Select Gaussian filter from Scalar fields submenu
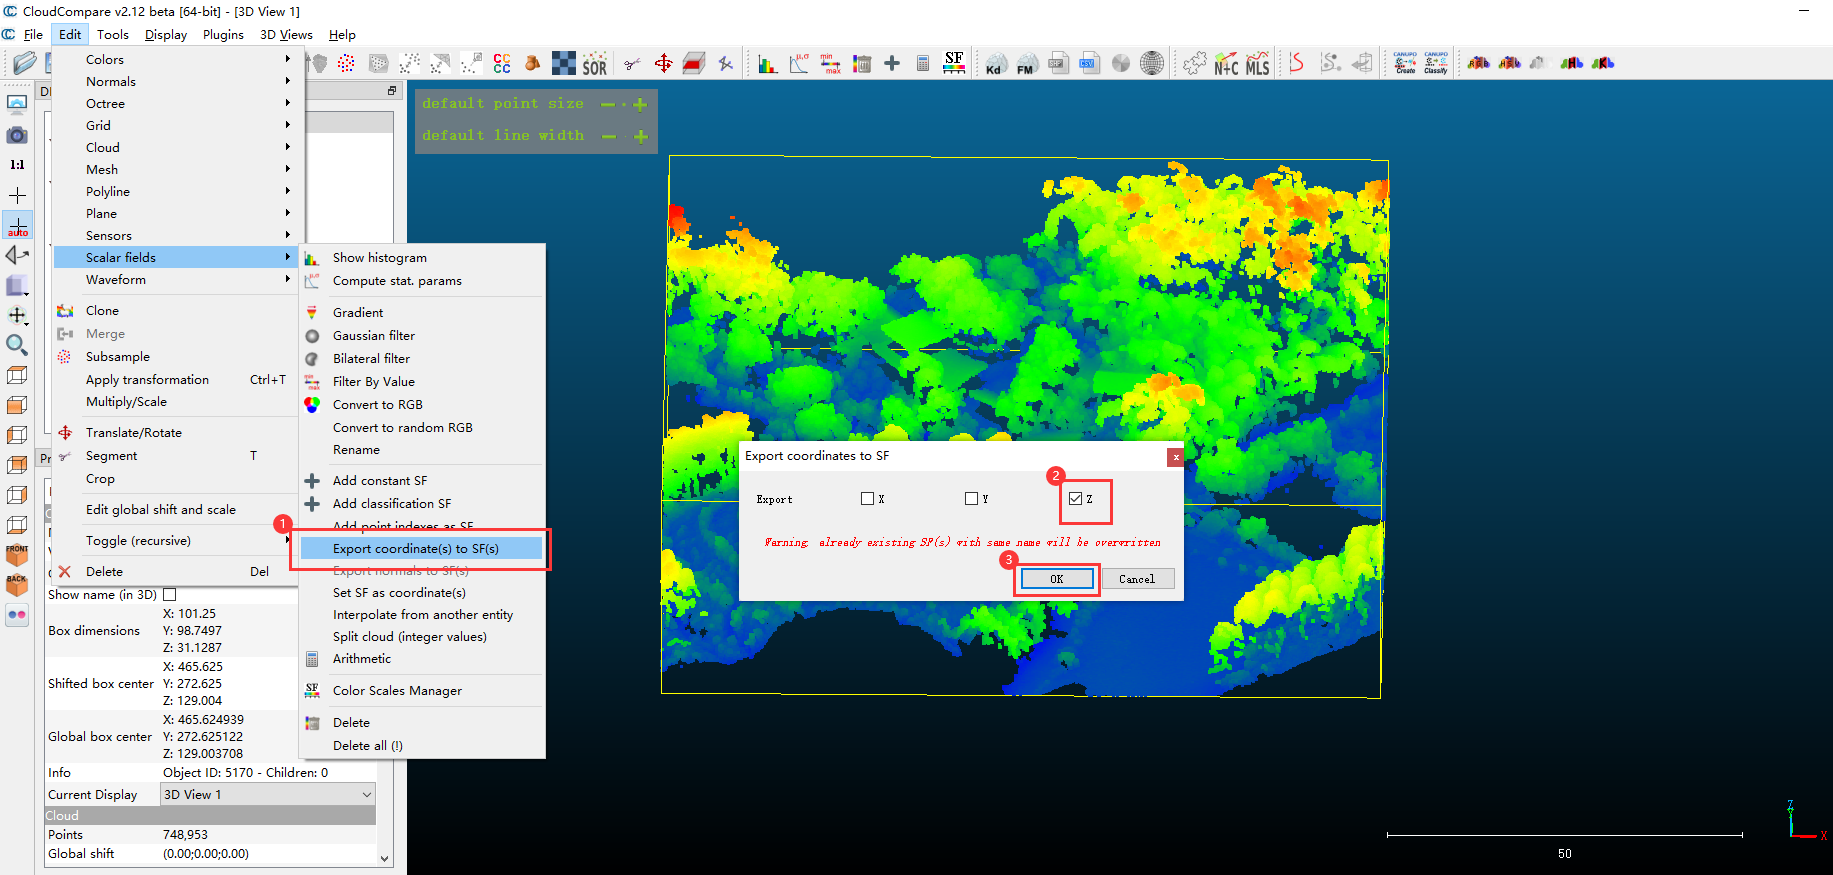Screen dimensions: 1833x875 (422, 335)
